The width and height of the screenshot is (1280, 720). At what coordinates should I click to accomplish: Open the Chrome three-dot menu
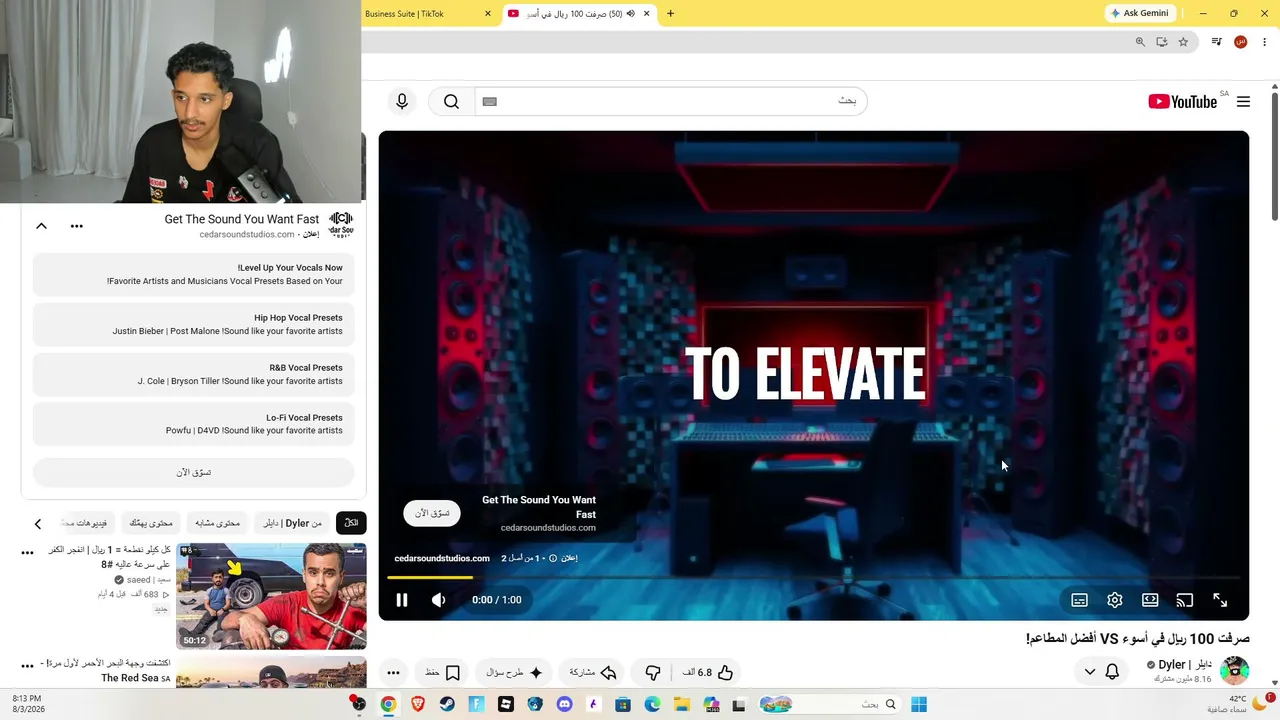(x=1264, y=42)
